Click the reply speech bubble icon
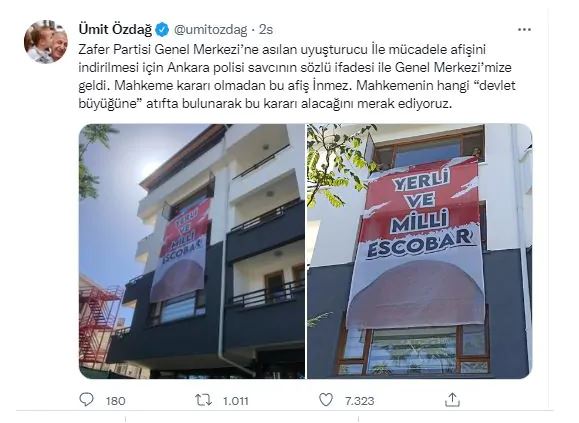This screenshot has height=423, width=579. point(86,400)
